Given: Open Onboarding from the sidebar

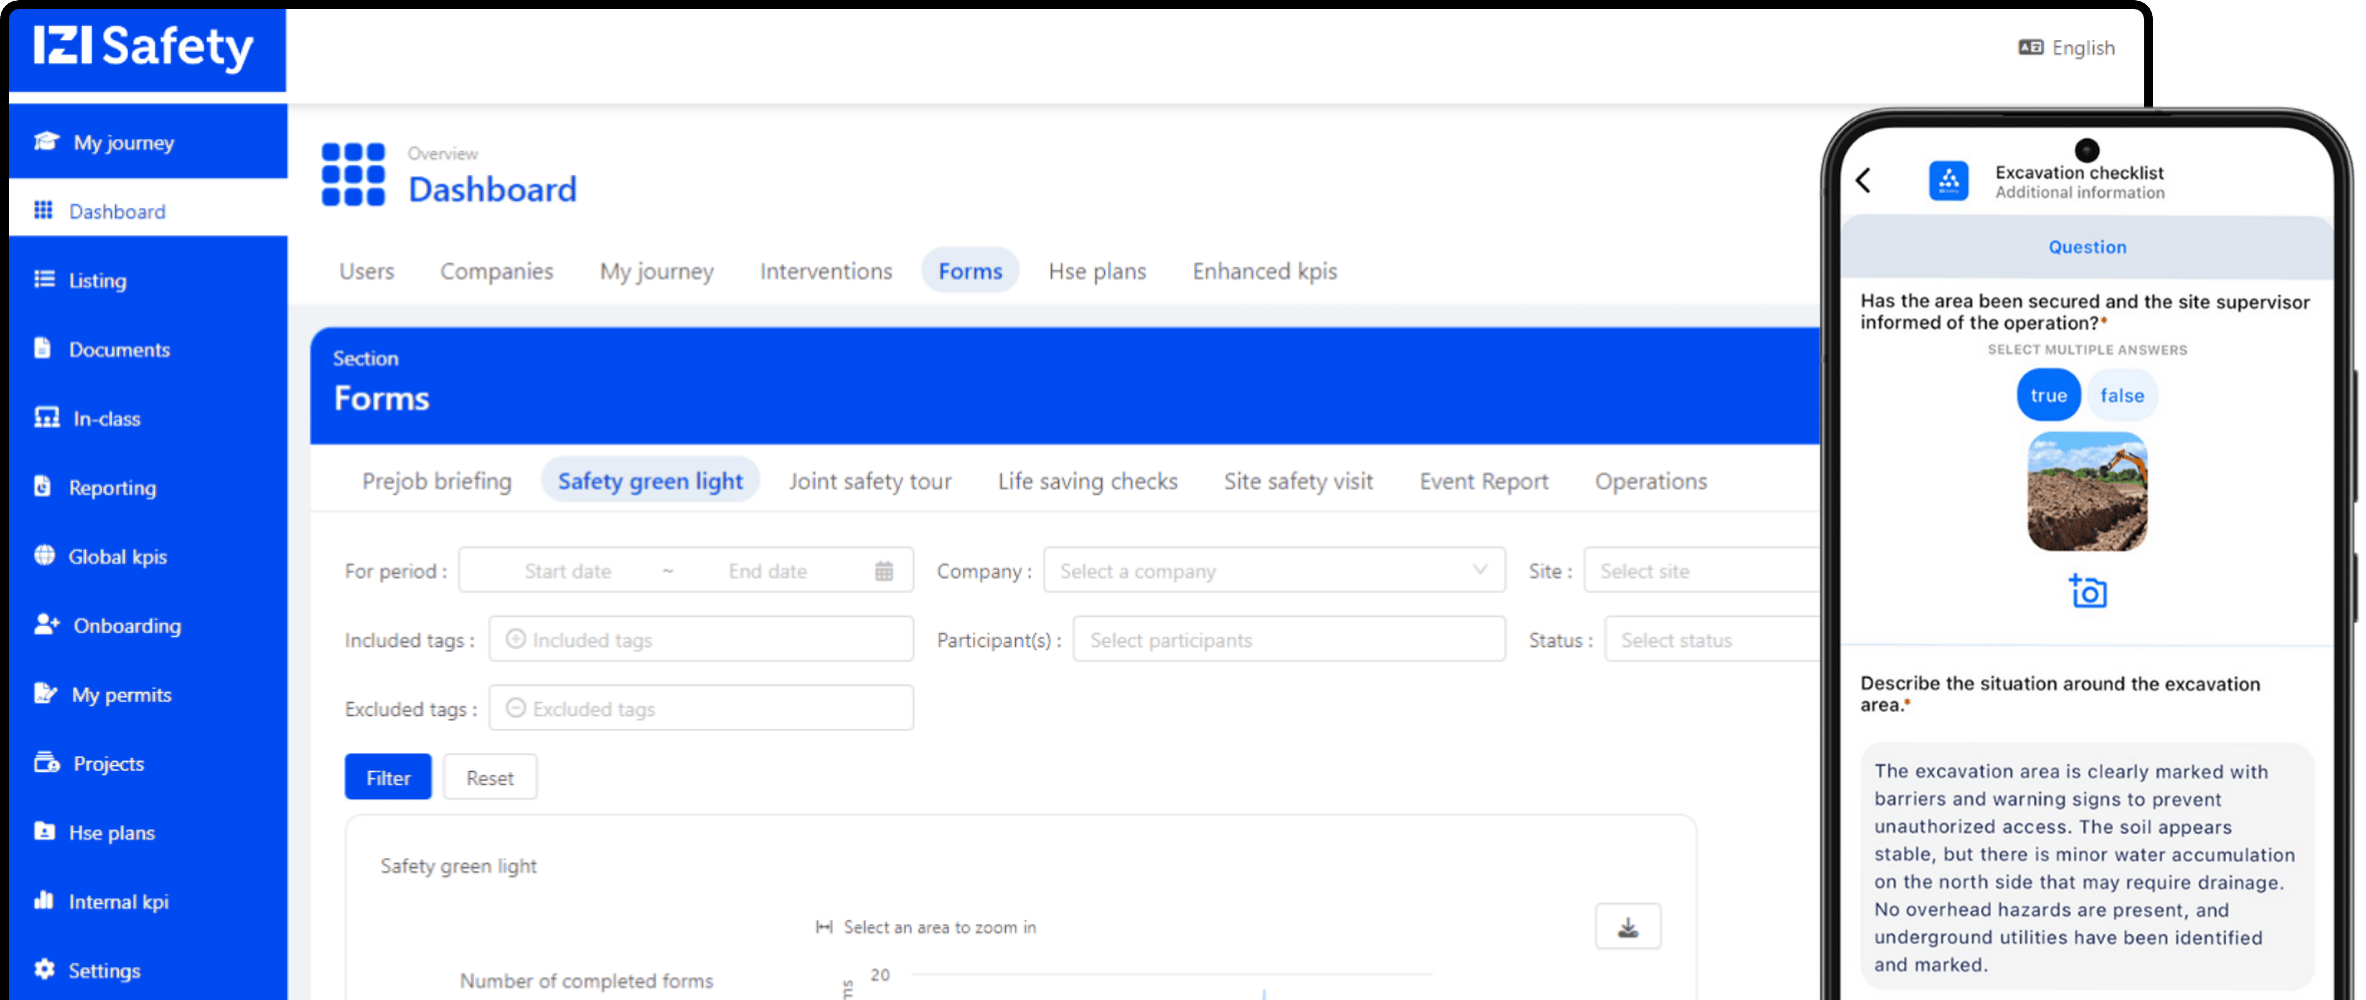Looking at the screenshot, I should pos(126,625).
